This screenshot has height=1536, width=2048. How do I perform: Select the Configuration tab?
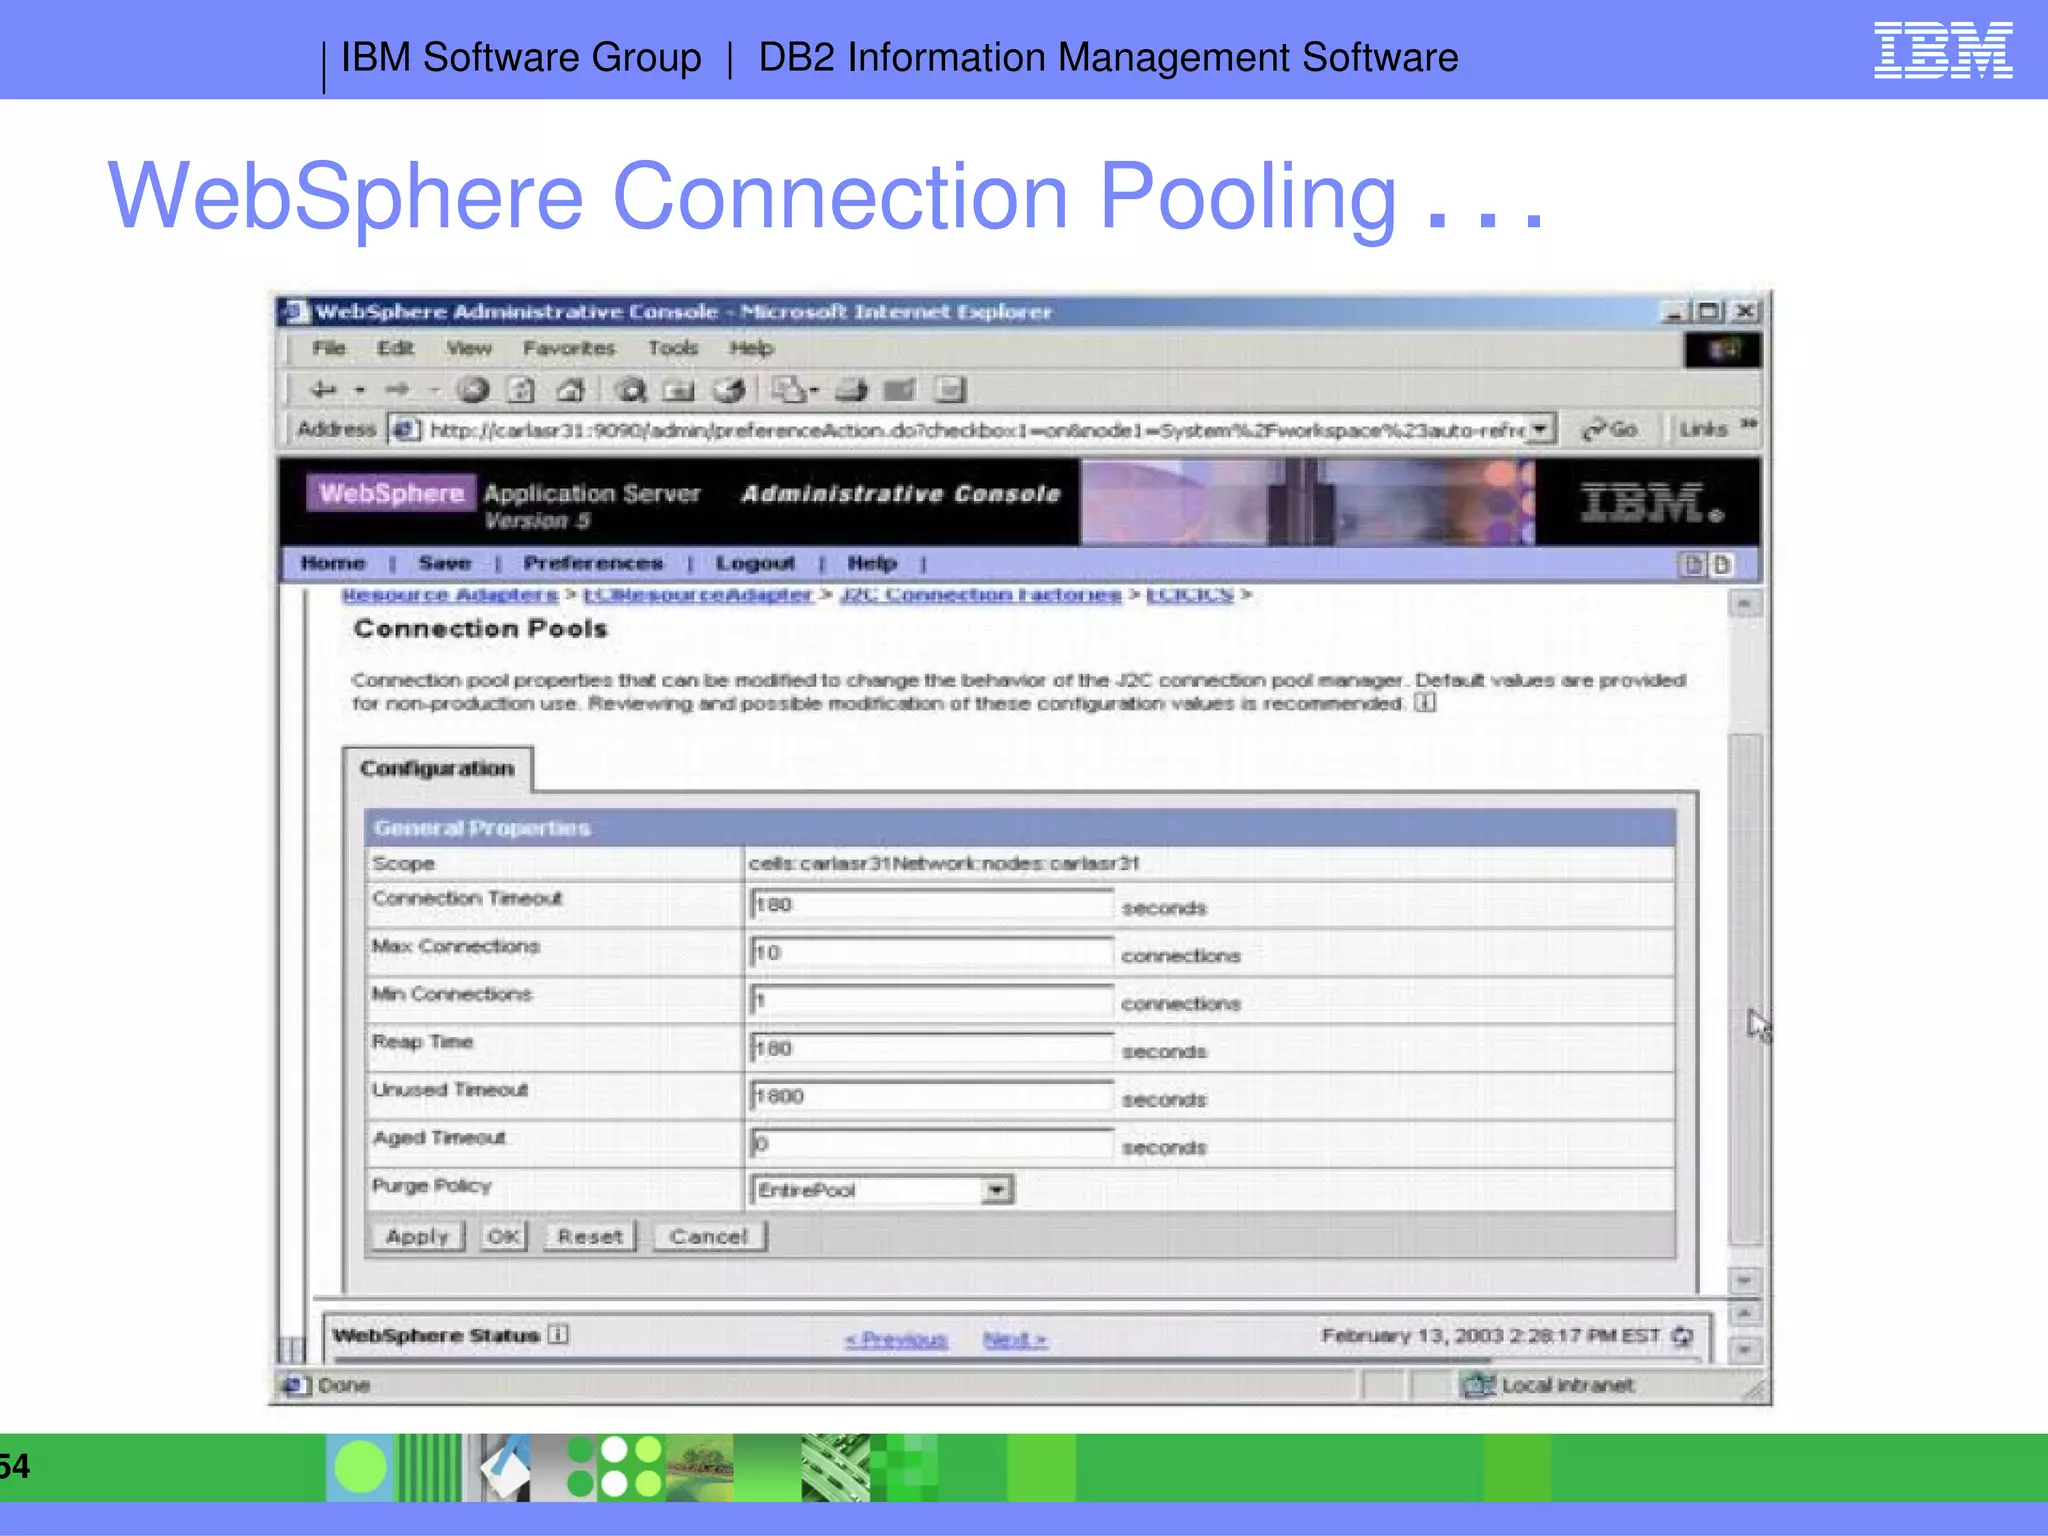pos(437,768)
